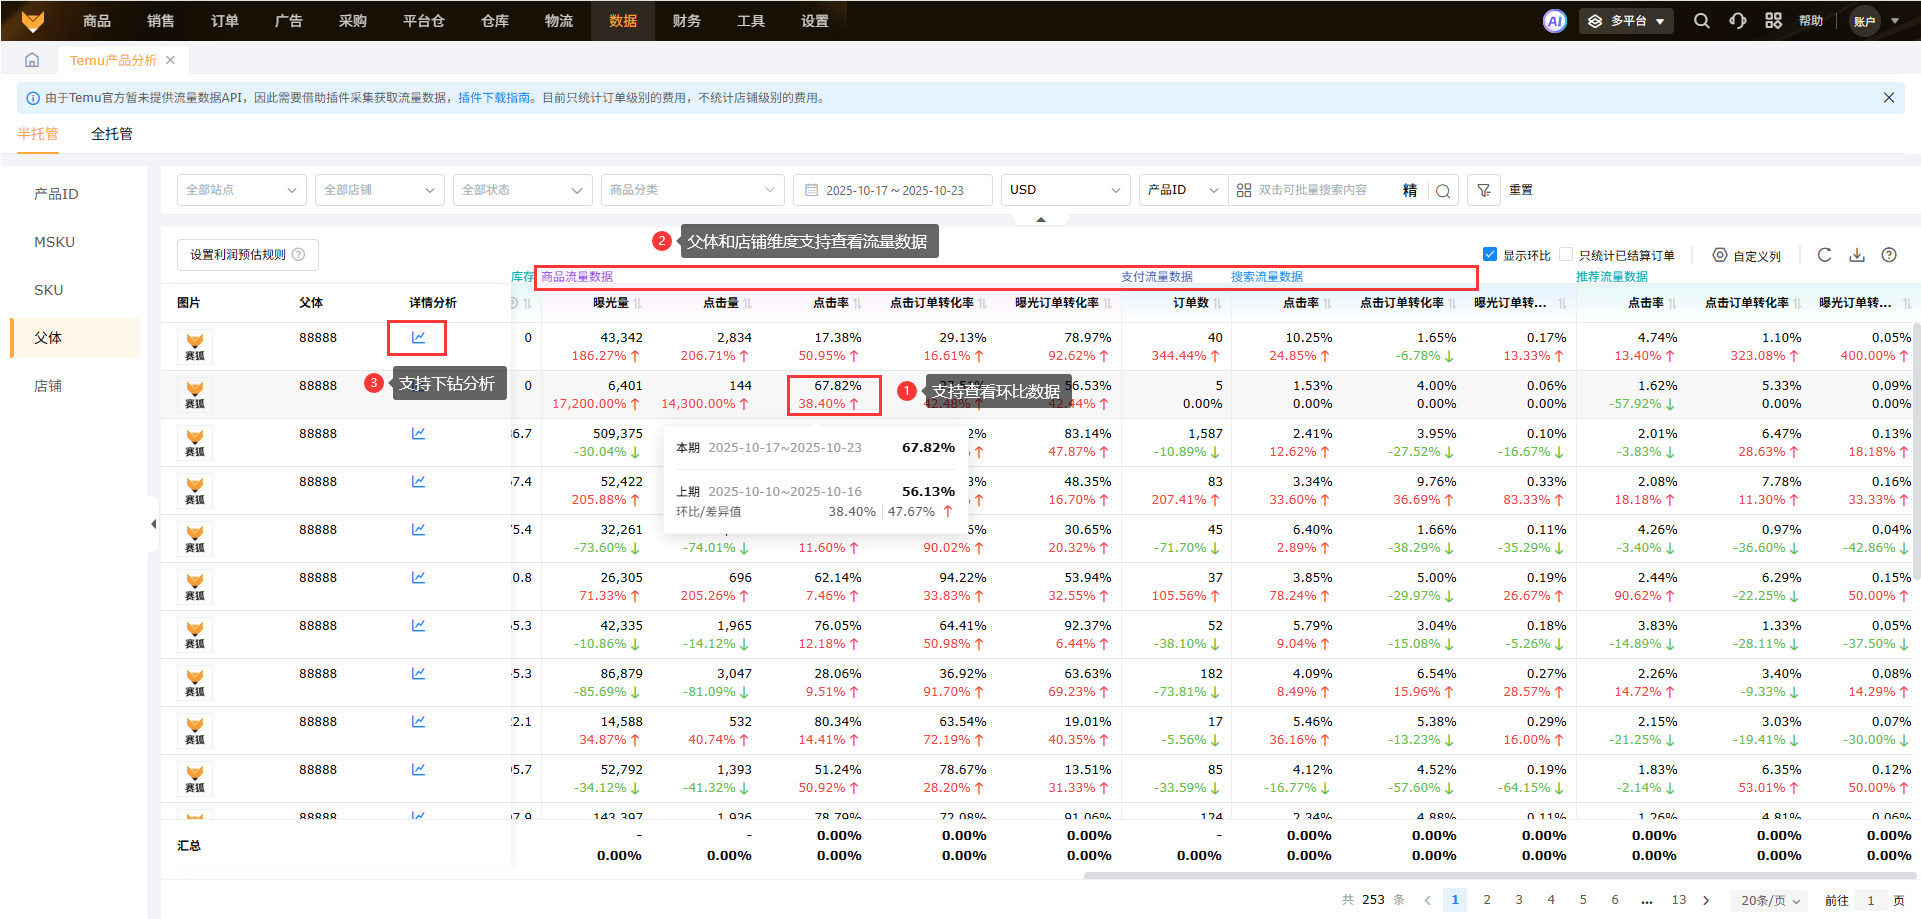This screenshot has height=919, width=1921.
Task: Click the customer service headset icon
Action: [x=1738, y=21]
